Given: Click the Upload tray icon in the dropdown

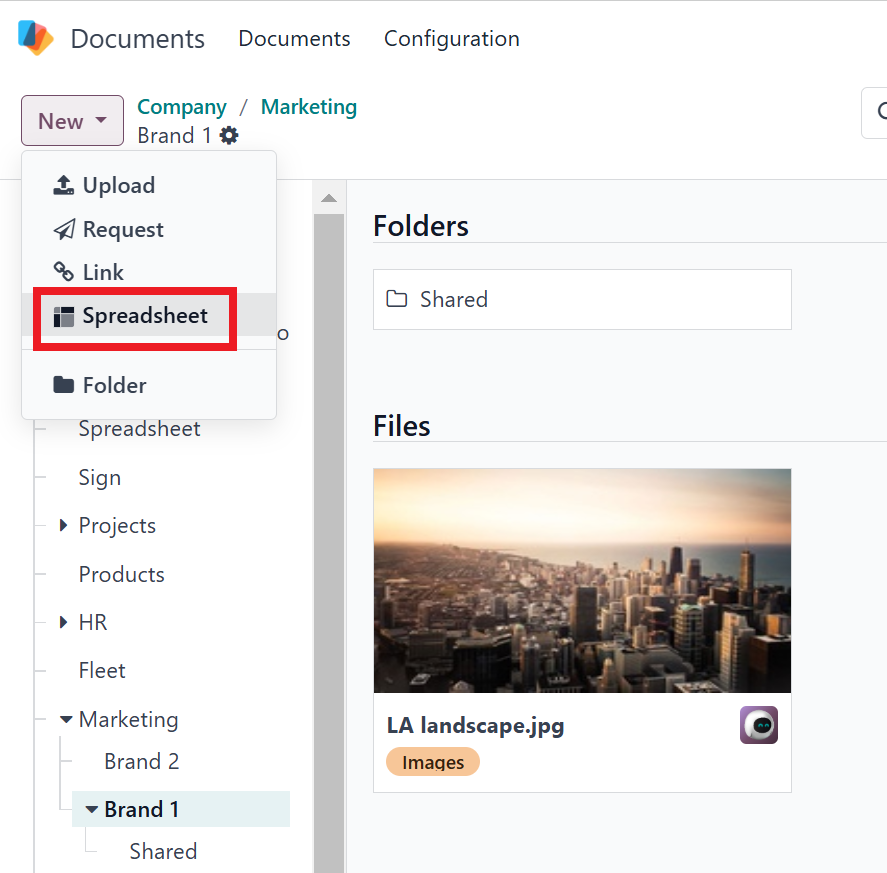Looking at the screenshot, I should click(63, 185).
